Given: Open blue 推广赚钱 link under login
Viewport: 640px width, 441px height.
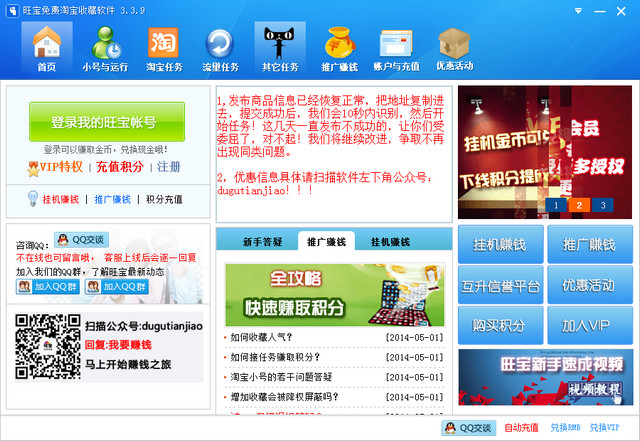Looking at the screenshot, I should 113,199.
